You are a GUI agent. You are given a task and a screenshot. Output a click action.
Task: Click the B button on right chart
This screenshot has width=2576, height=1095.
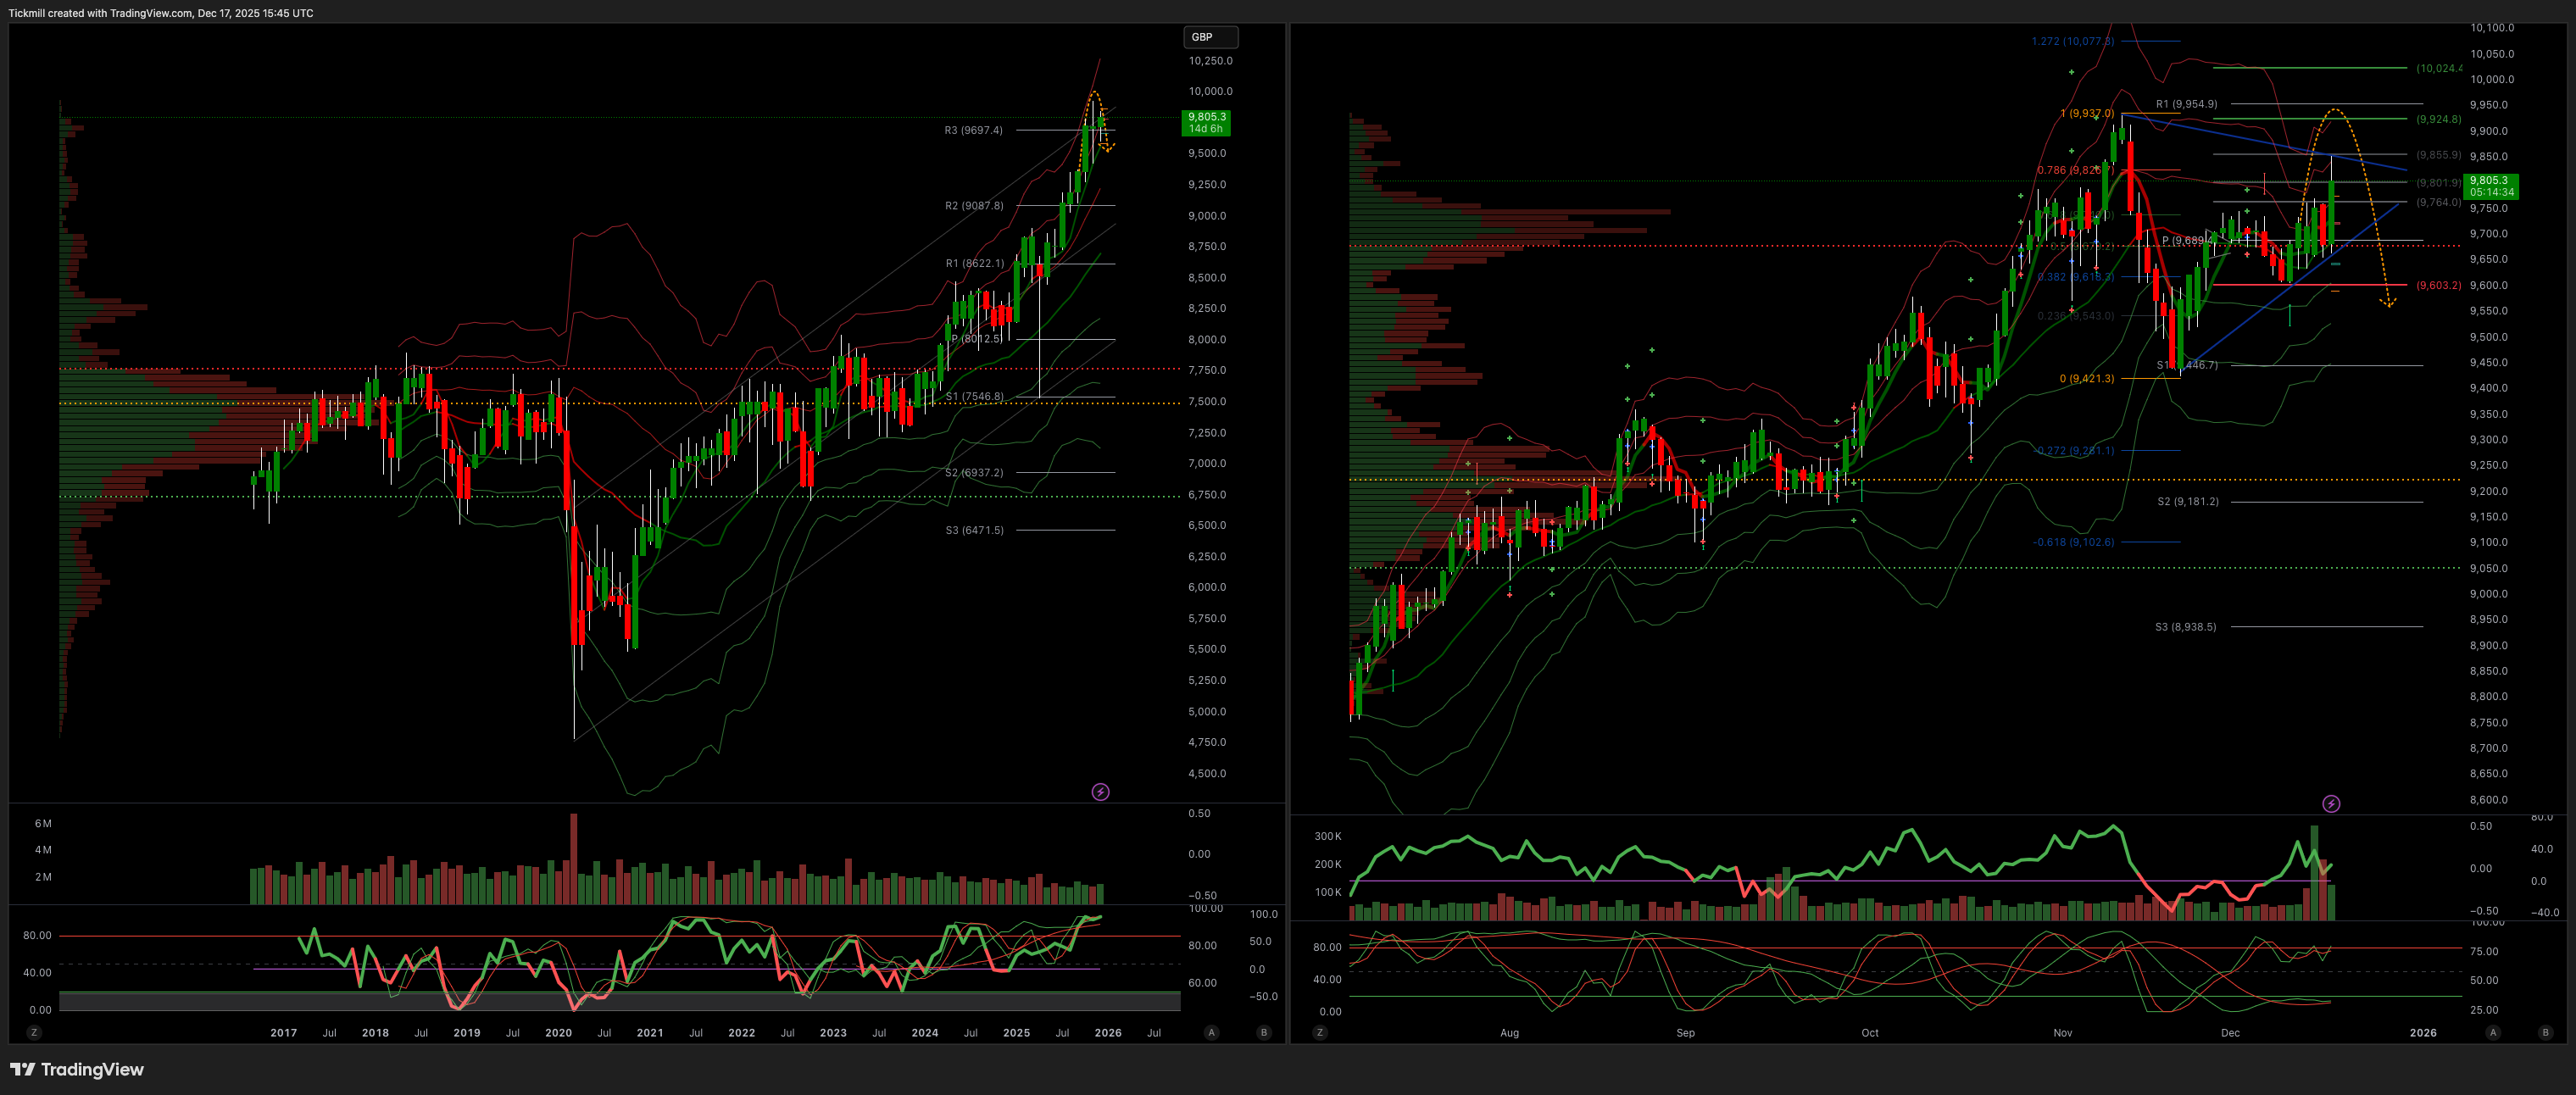point(2545,1032)
